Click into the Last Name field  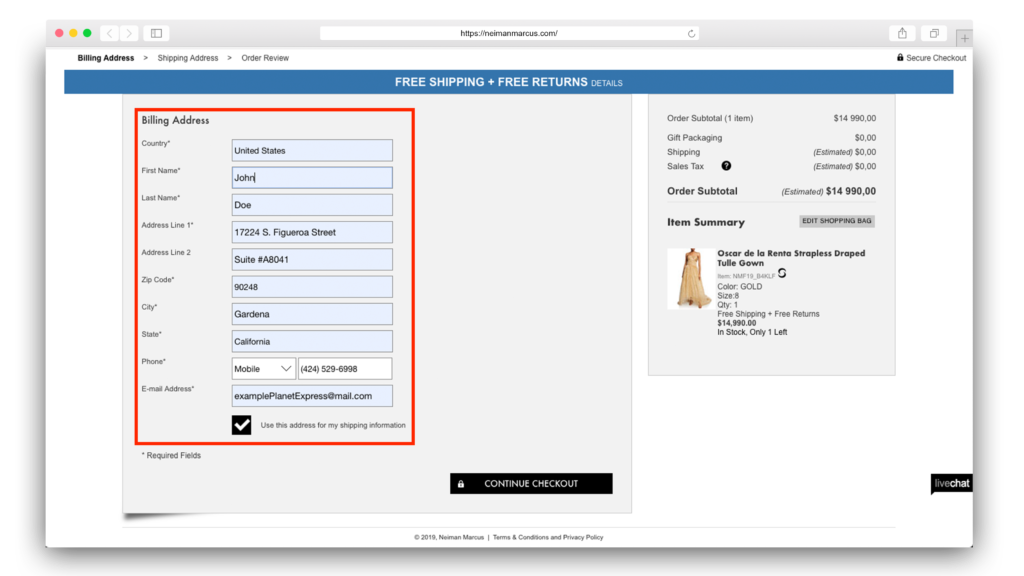click(x=312, y=205)
